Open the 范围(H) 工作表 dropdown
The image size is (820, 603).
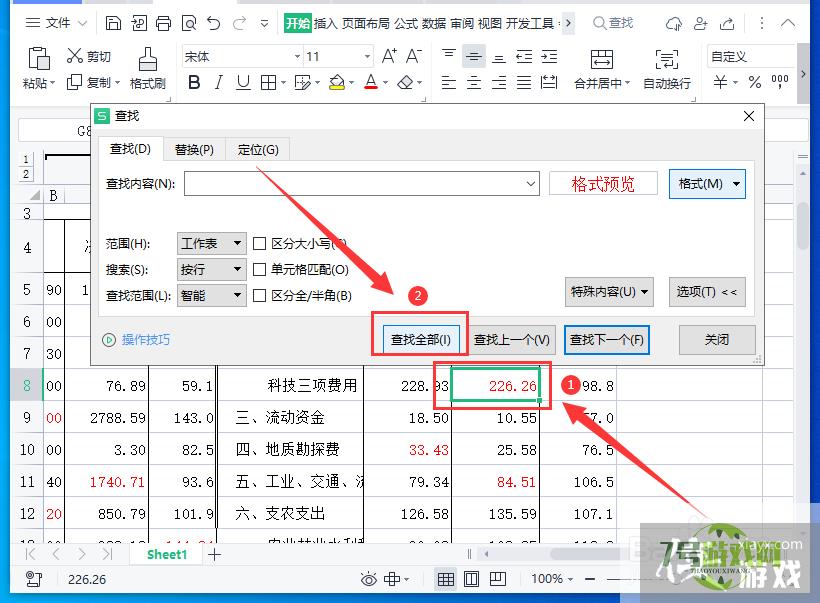pyautogui.click(x=211, y=244)
